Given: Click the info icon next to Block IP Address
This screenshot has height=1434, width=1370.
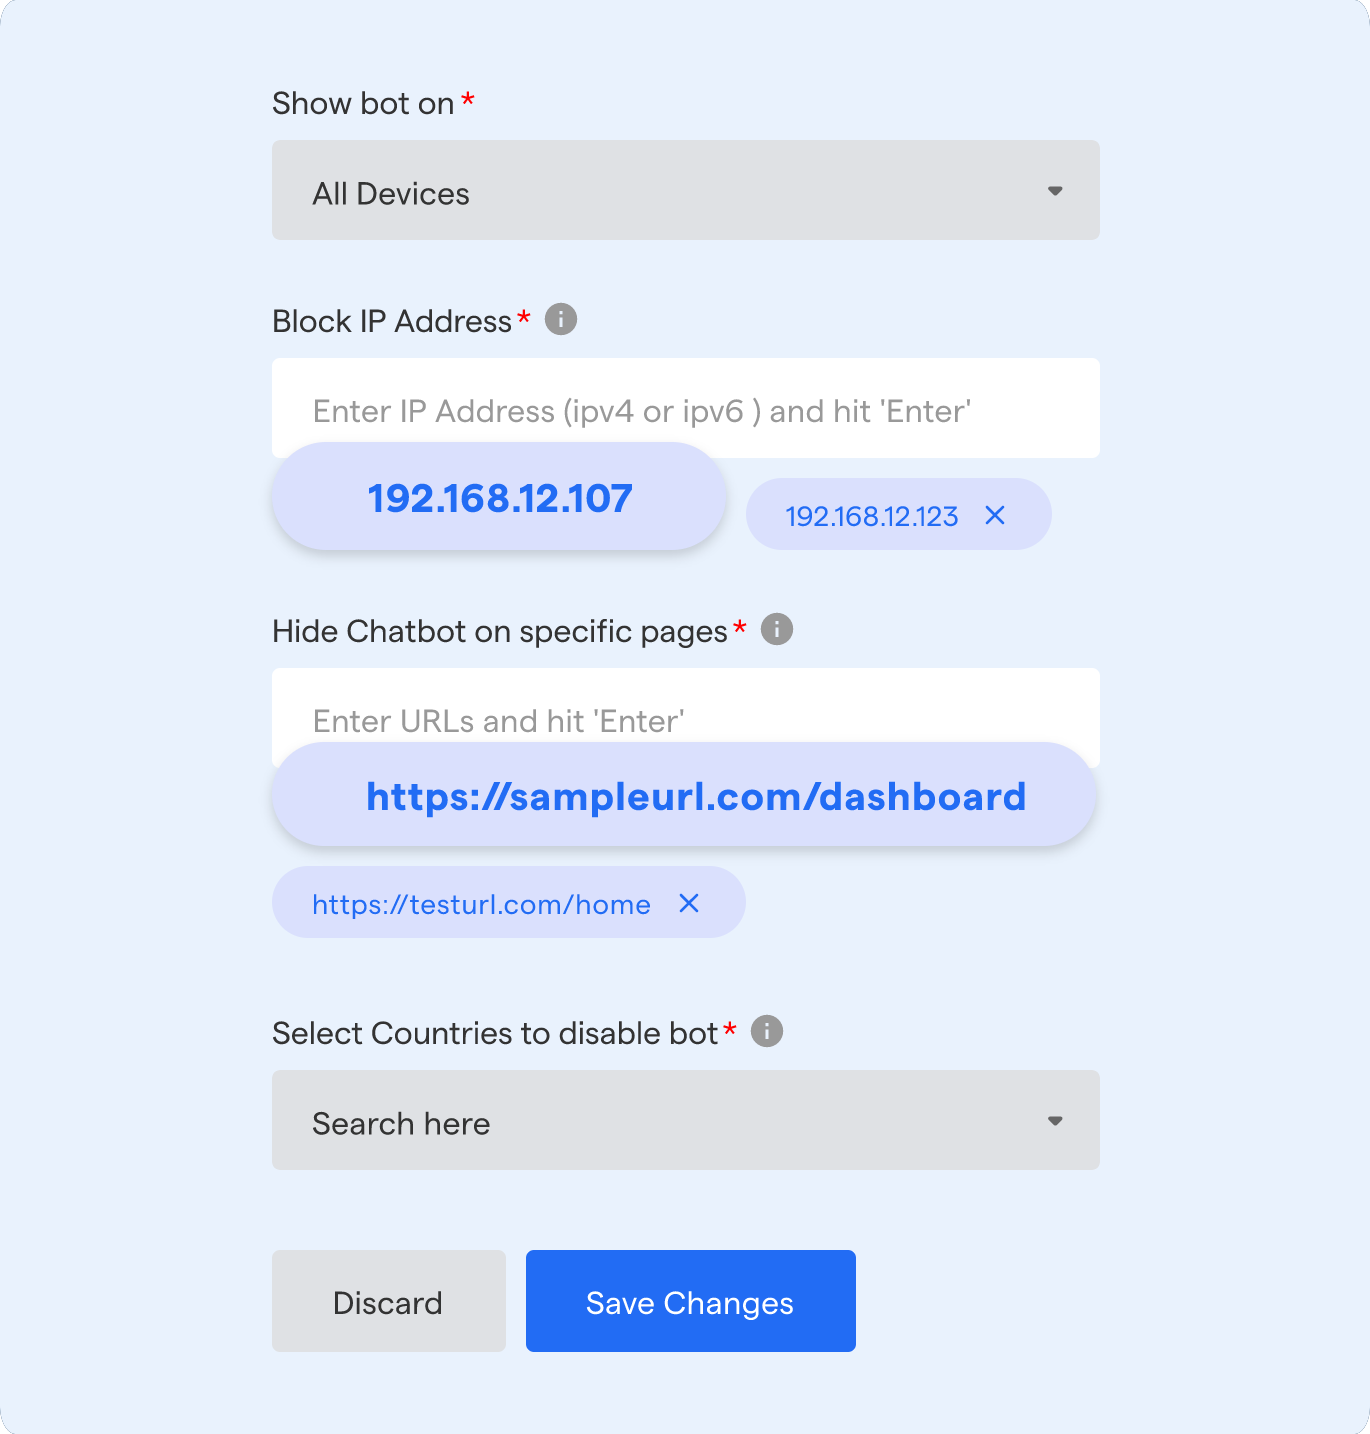Looking at the screenshot, I should (x=561, y=320).
